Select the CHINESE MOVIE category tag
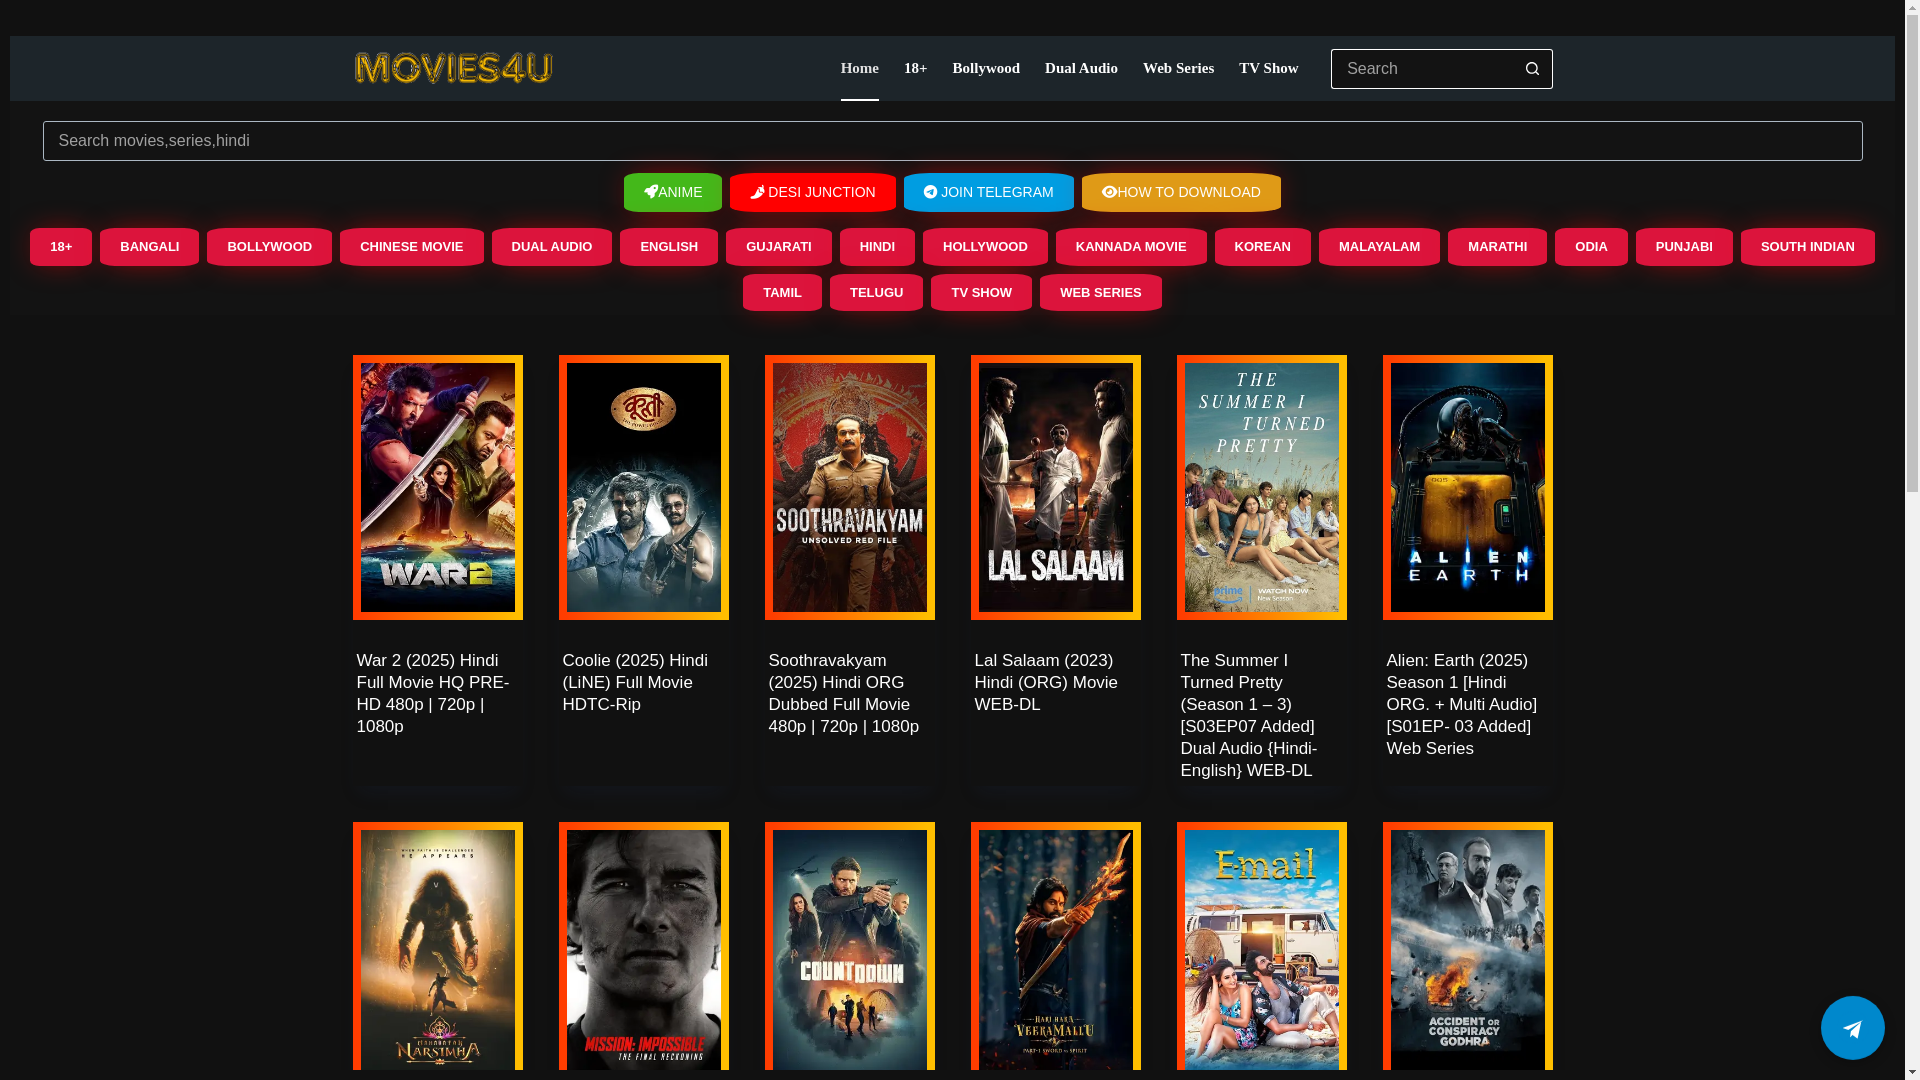Viewport: 1920px width, 1080px height. coord(412,247)
